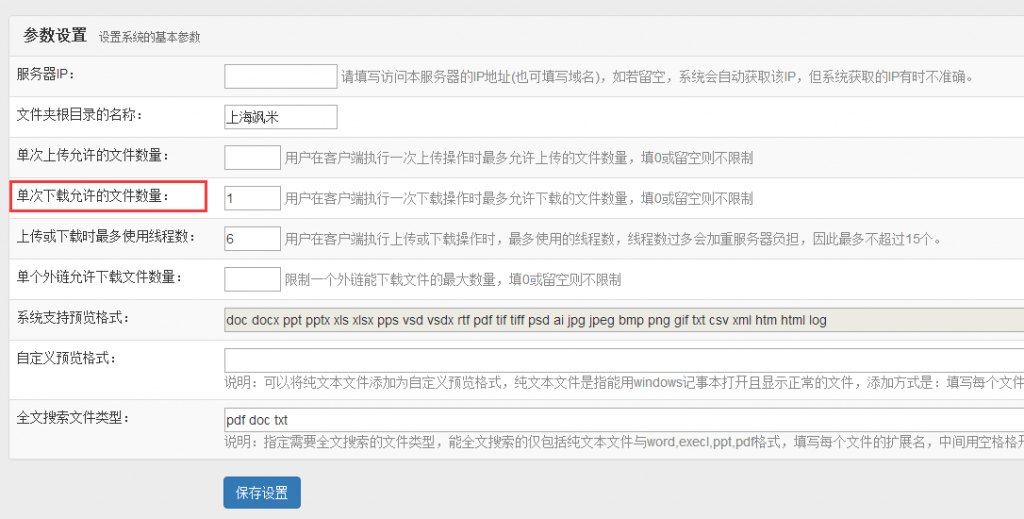Click the 服务器IP input field
1024x519 pixels.
(x=280, y=76)
